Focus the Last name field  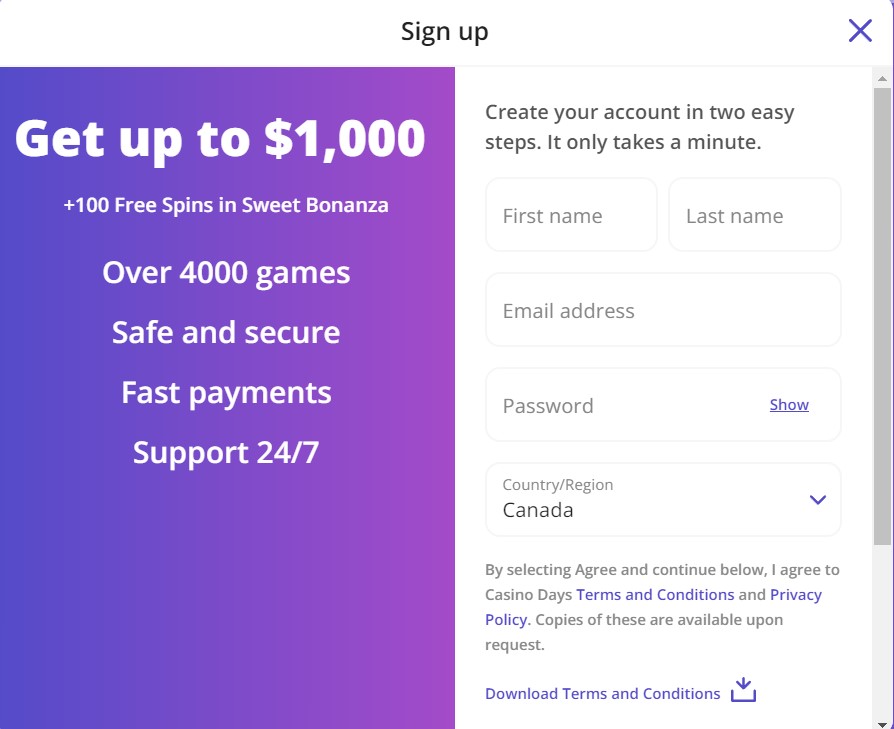tap(755, 215)
